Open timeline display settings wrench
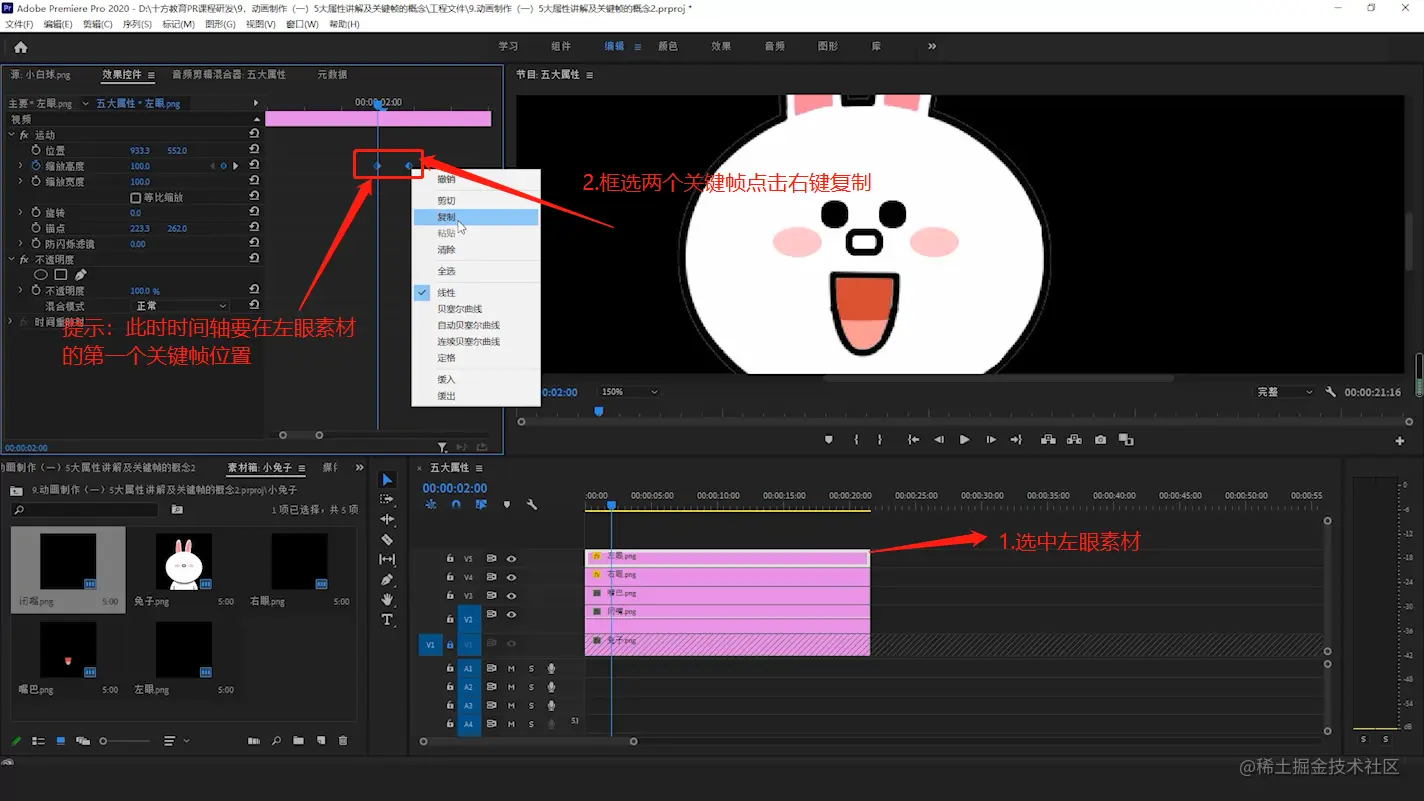 coord(532,505)
